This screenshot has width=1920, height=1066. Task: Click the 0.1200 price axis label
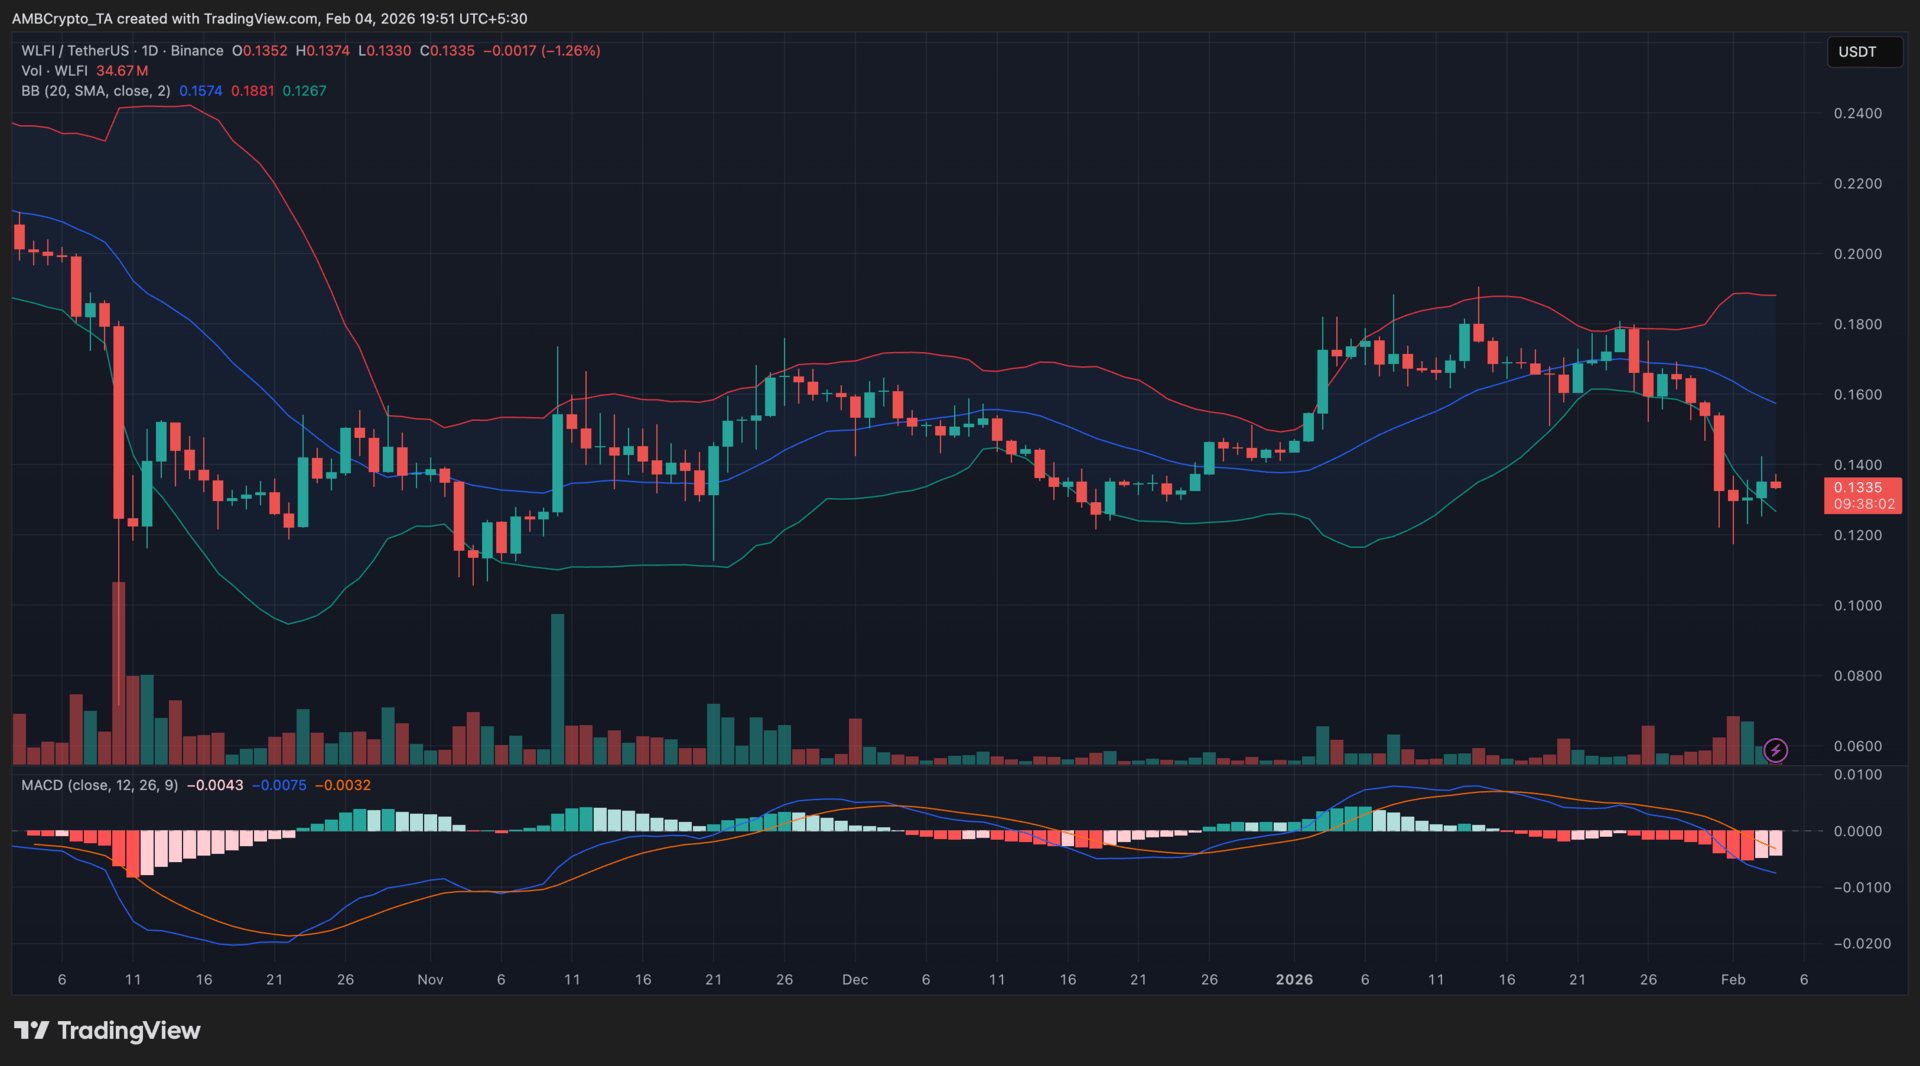pyautogui.click(x=1858, y=536)
